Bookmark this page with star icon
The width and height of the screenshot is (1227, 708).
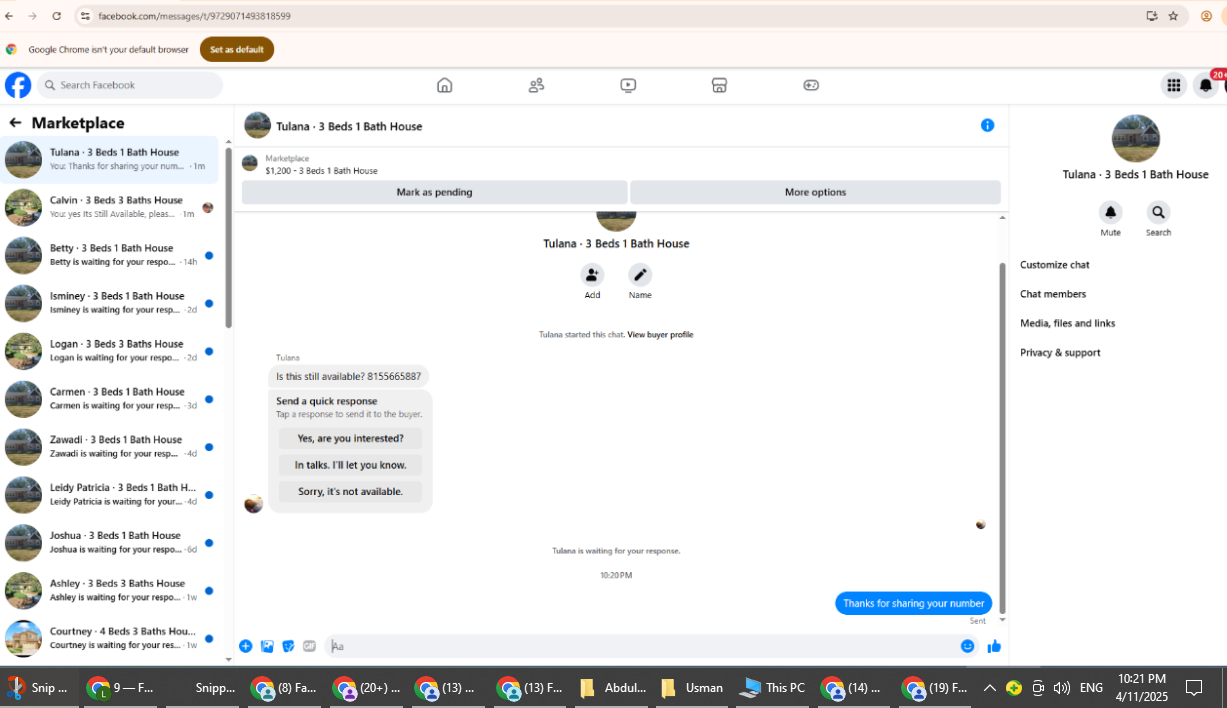pyautogui.click(x=1173, y=16)
